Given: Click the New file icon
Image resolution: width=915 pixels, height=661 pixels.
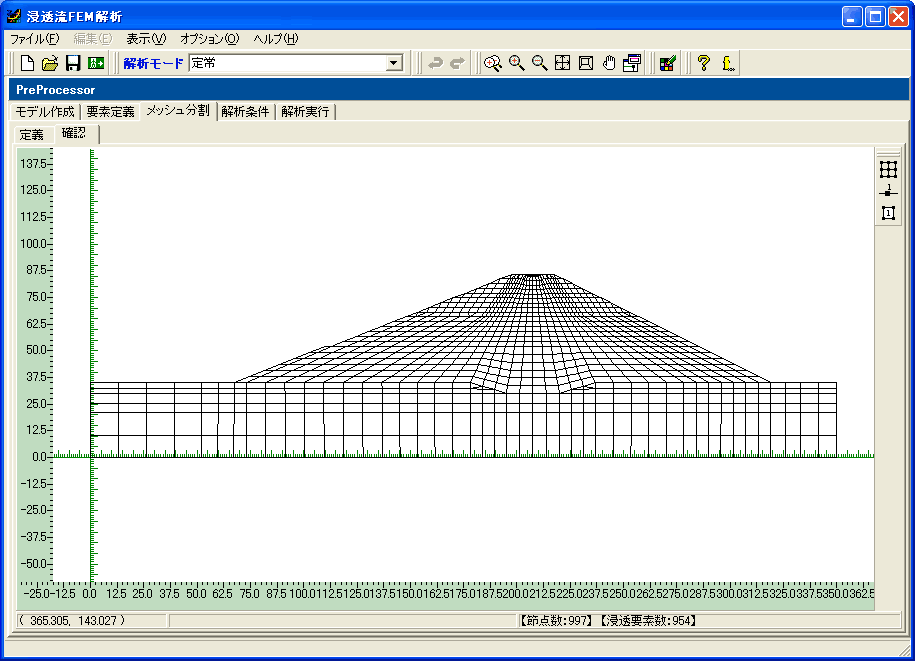Looking at the screenshot, I should tap(28, 63).
